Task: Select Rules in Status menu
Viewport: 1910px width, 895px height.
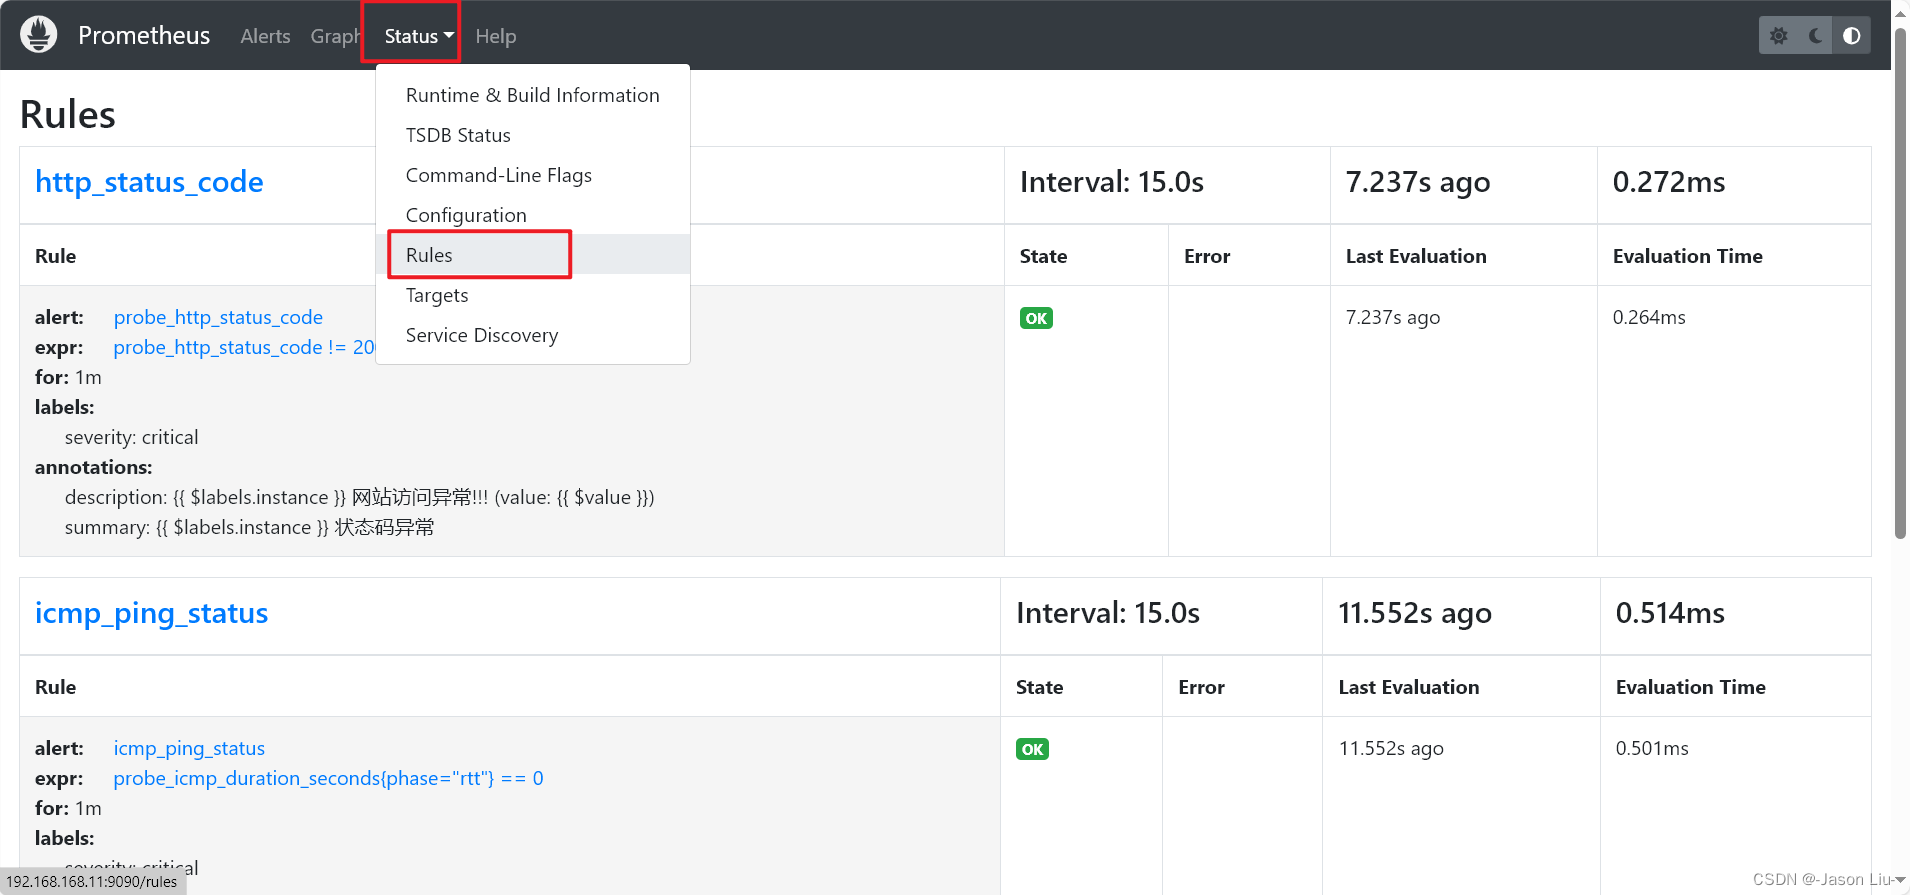Action: (533, 255)
